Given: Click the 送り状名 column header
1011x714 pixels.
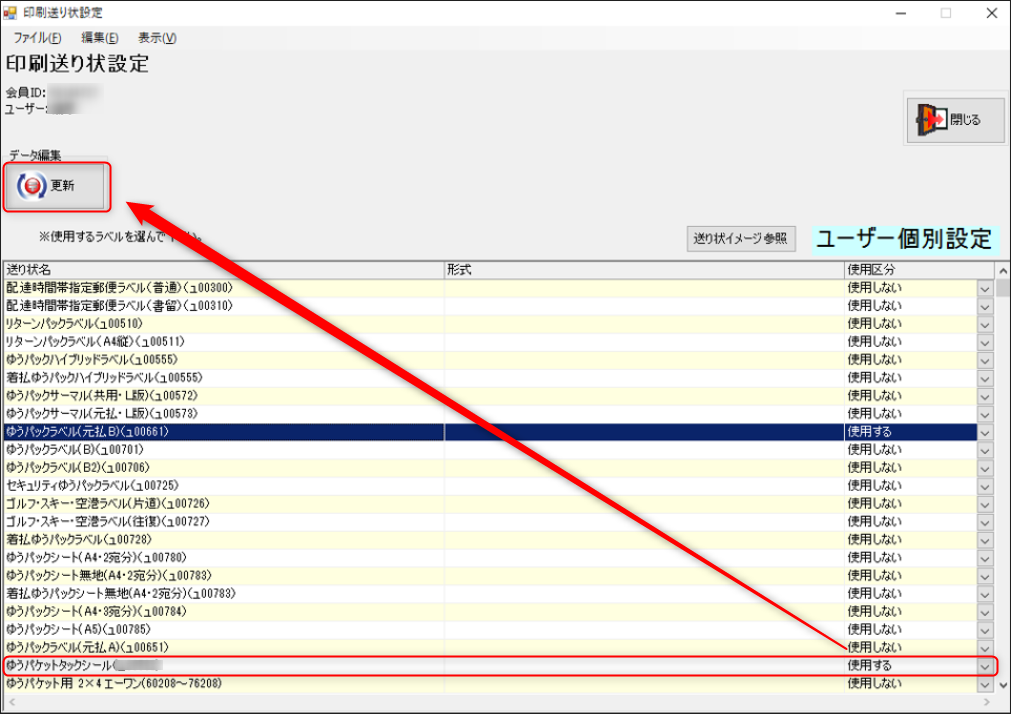Looking at the screenshot, I should [x=224, y=270].
